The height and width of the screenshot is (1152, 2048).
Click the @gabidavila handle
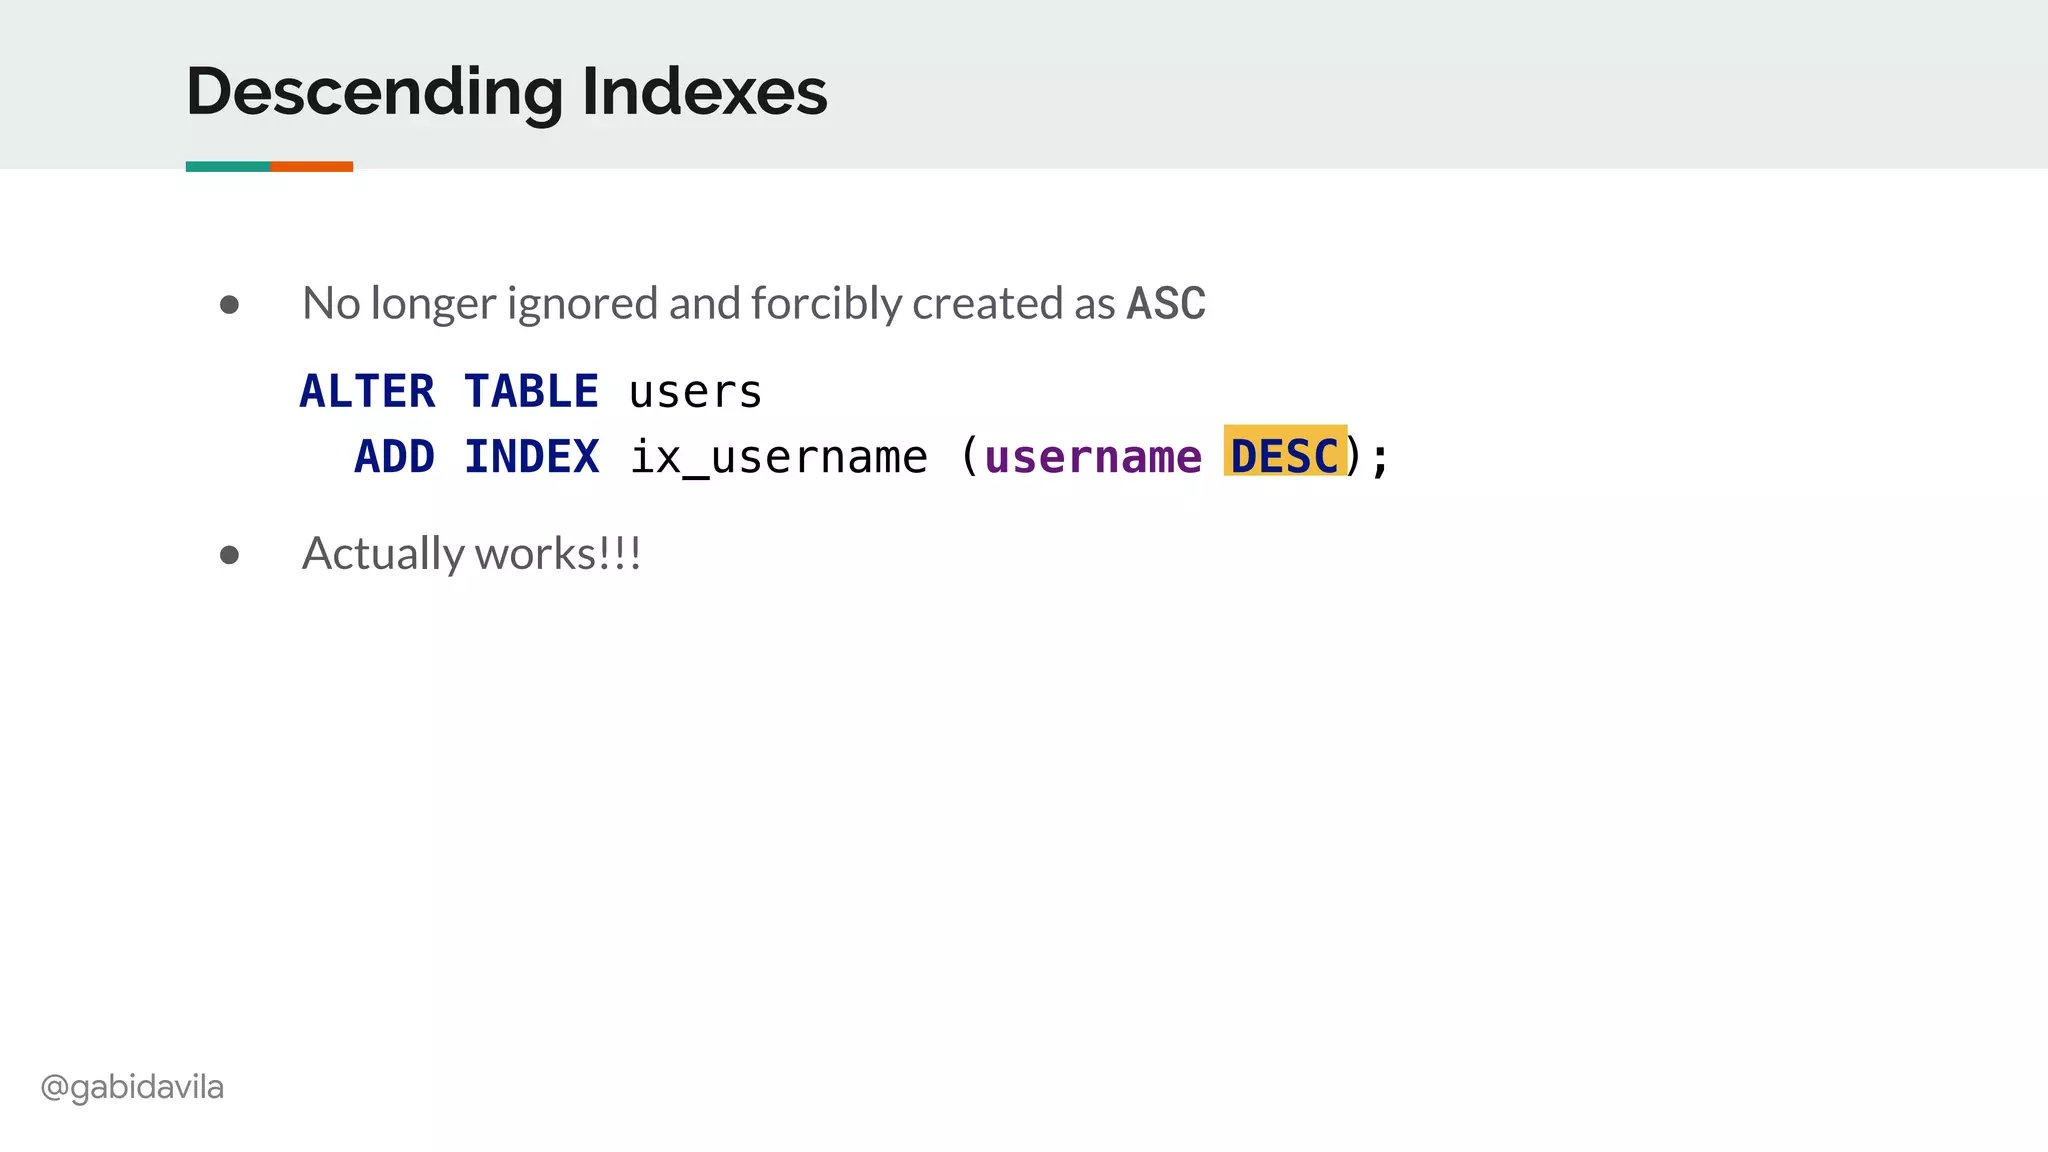click(132, 1086)
